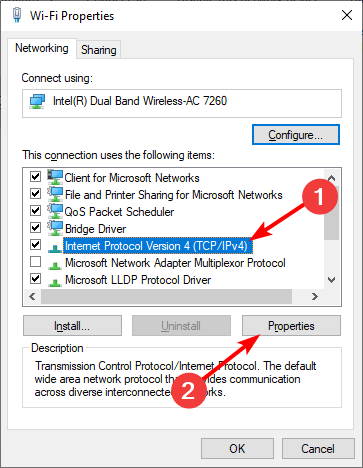Toggle the QoS Packet Scheduler checkbox

35,211
